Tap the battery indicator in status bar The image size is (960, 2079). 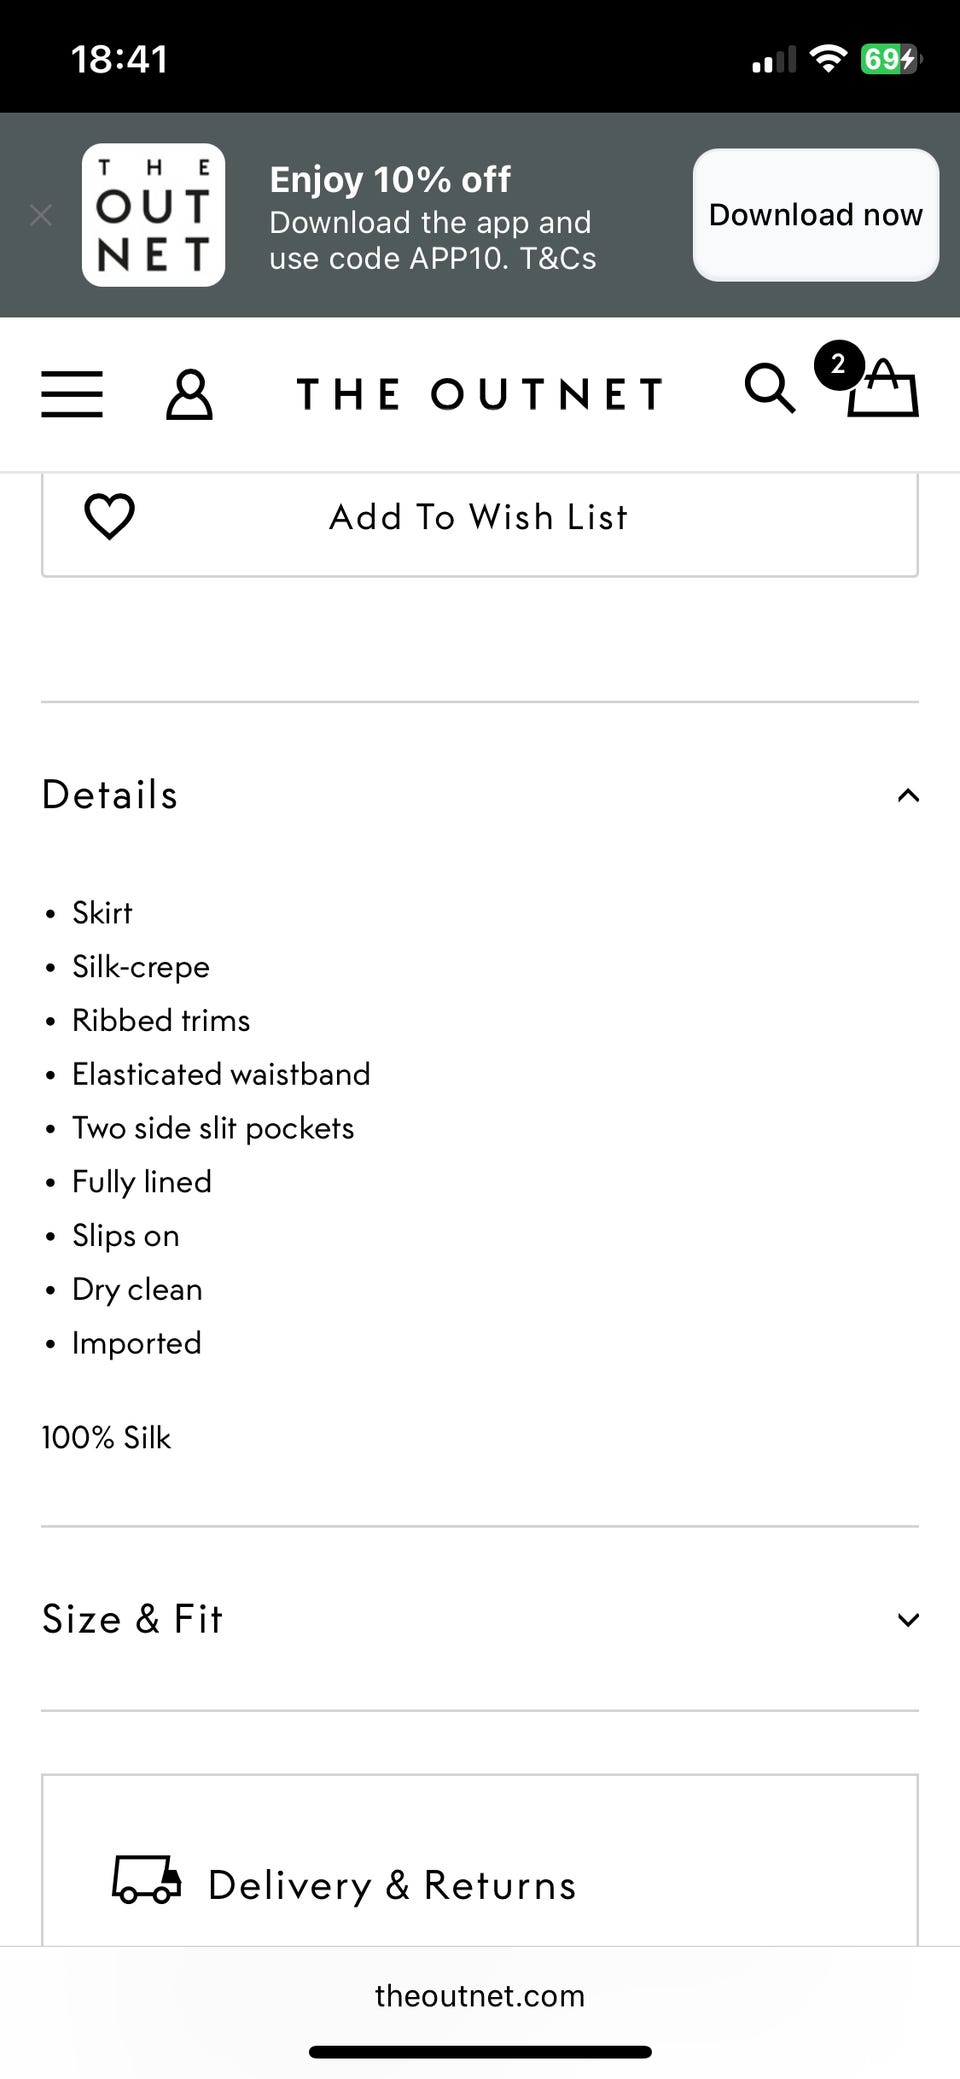(x=889, y=60)
